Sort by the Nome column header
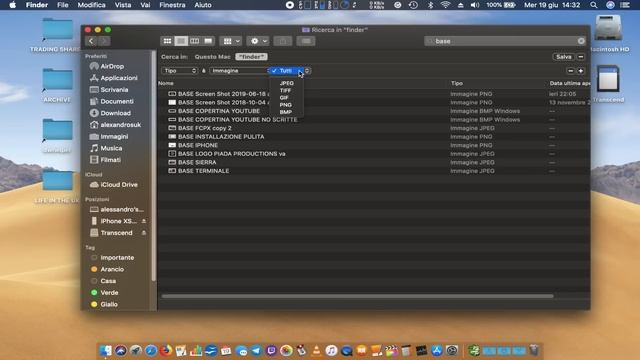The height and width of the screenshot is (360, 640). [x=166, y=83]
